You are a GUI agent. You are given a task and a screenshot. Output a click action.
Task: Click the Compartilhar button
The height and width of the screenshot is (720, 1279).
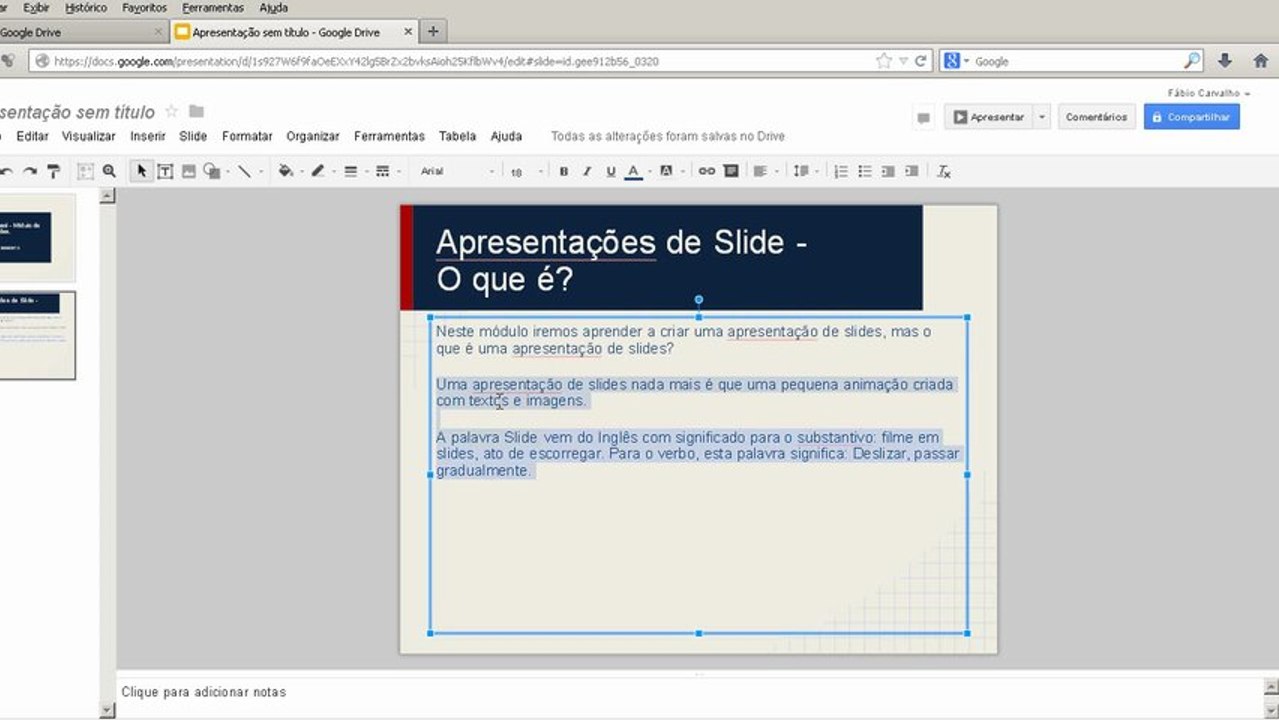click(x=1191, y=117)
